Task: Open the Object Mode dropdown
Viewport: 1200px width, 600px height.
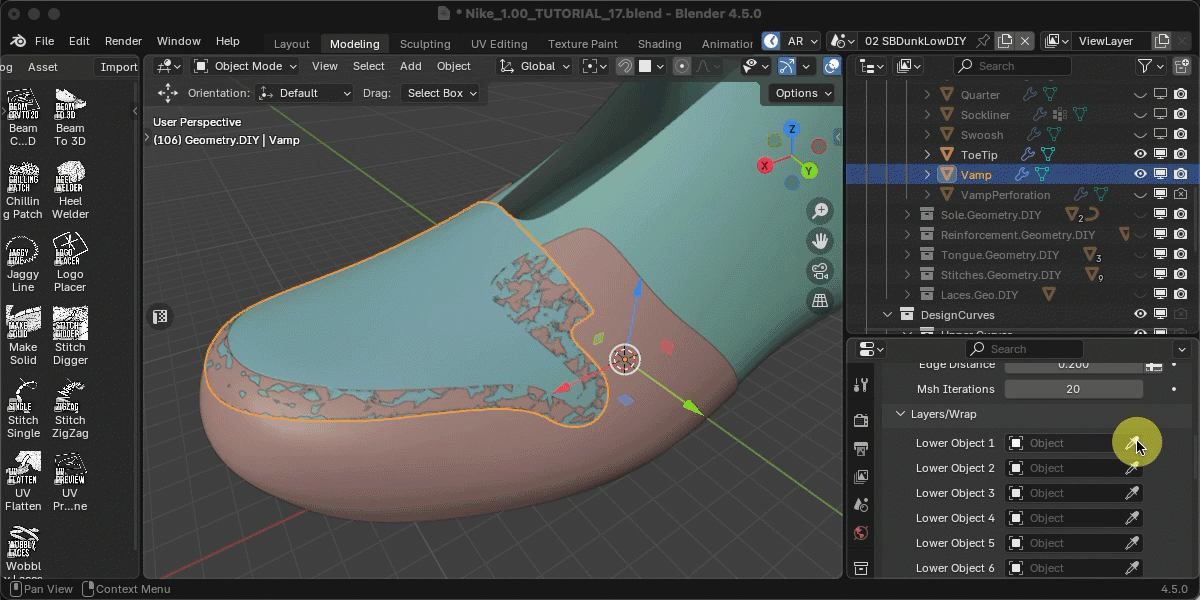Action: [246, 66]
